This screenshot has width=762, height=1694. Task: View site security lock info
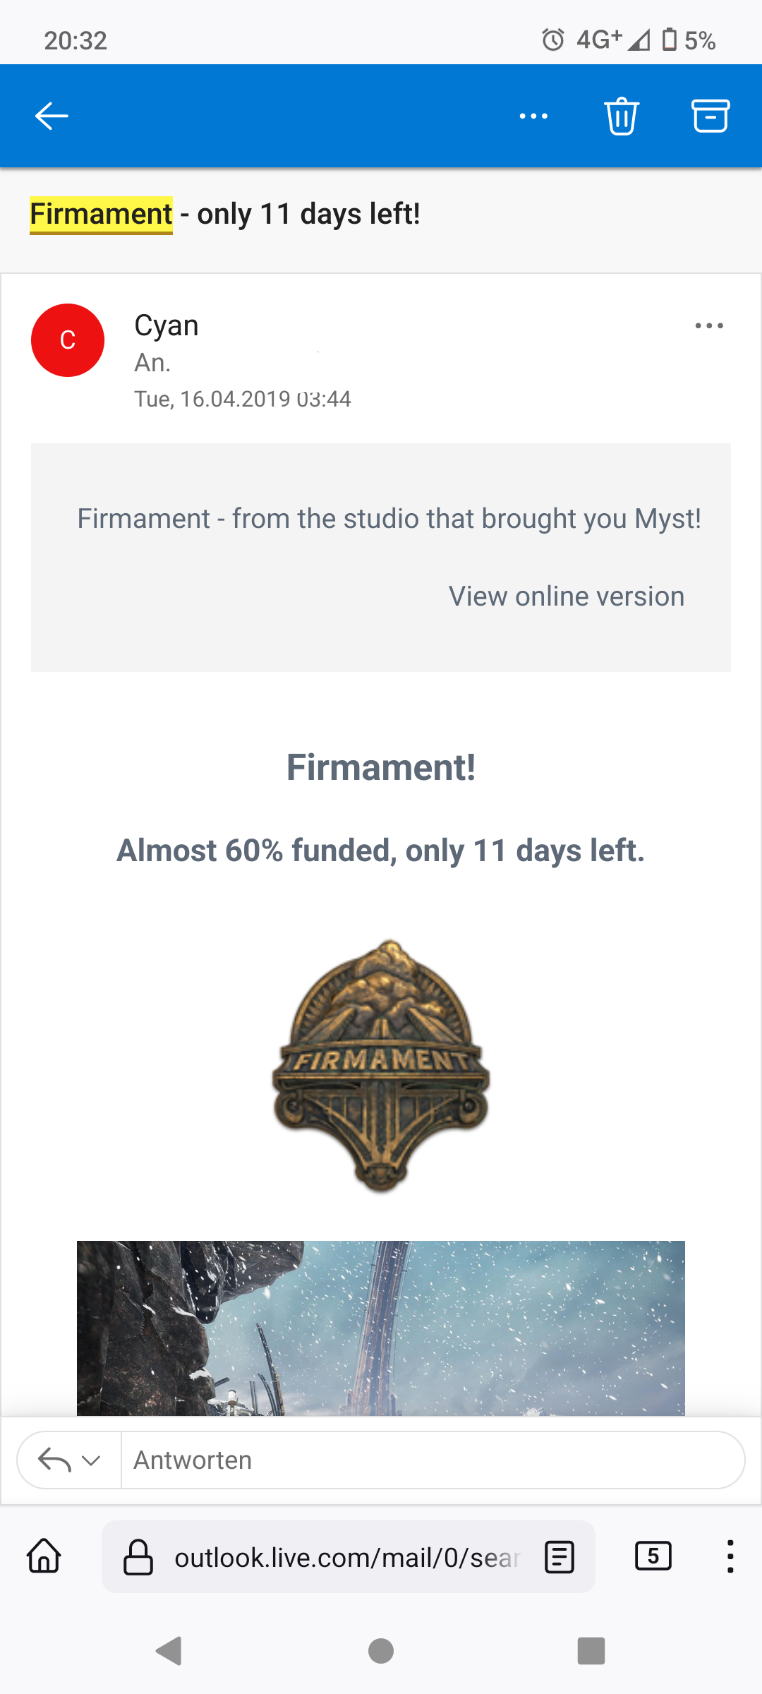point(138,1557)
